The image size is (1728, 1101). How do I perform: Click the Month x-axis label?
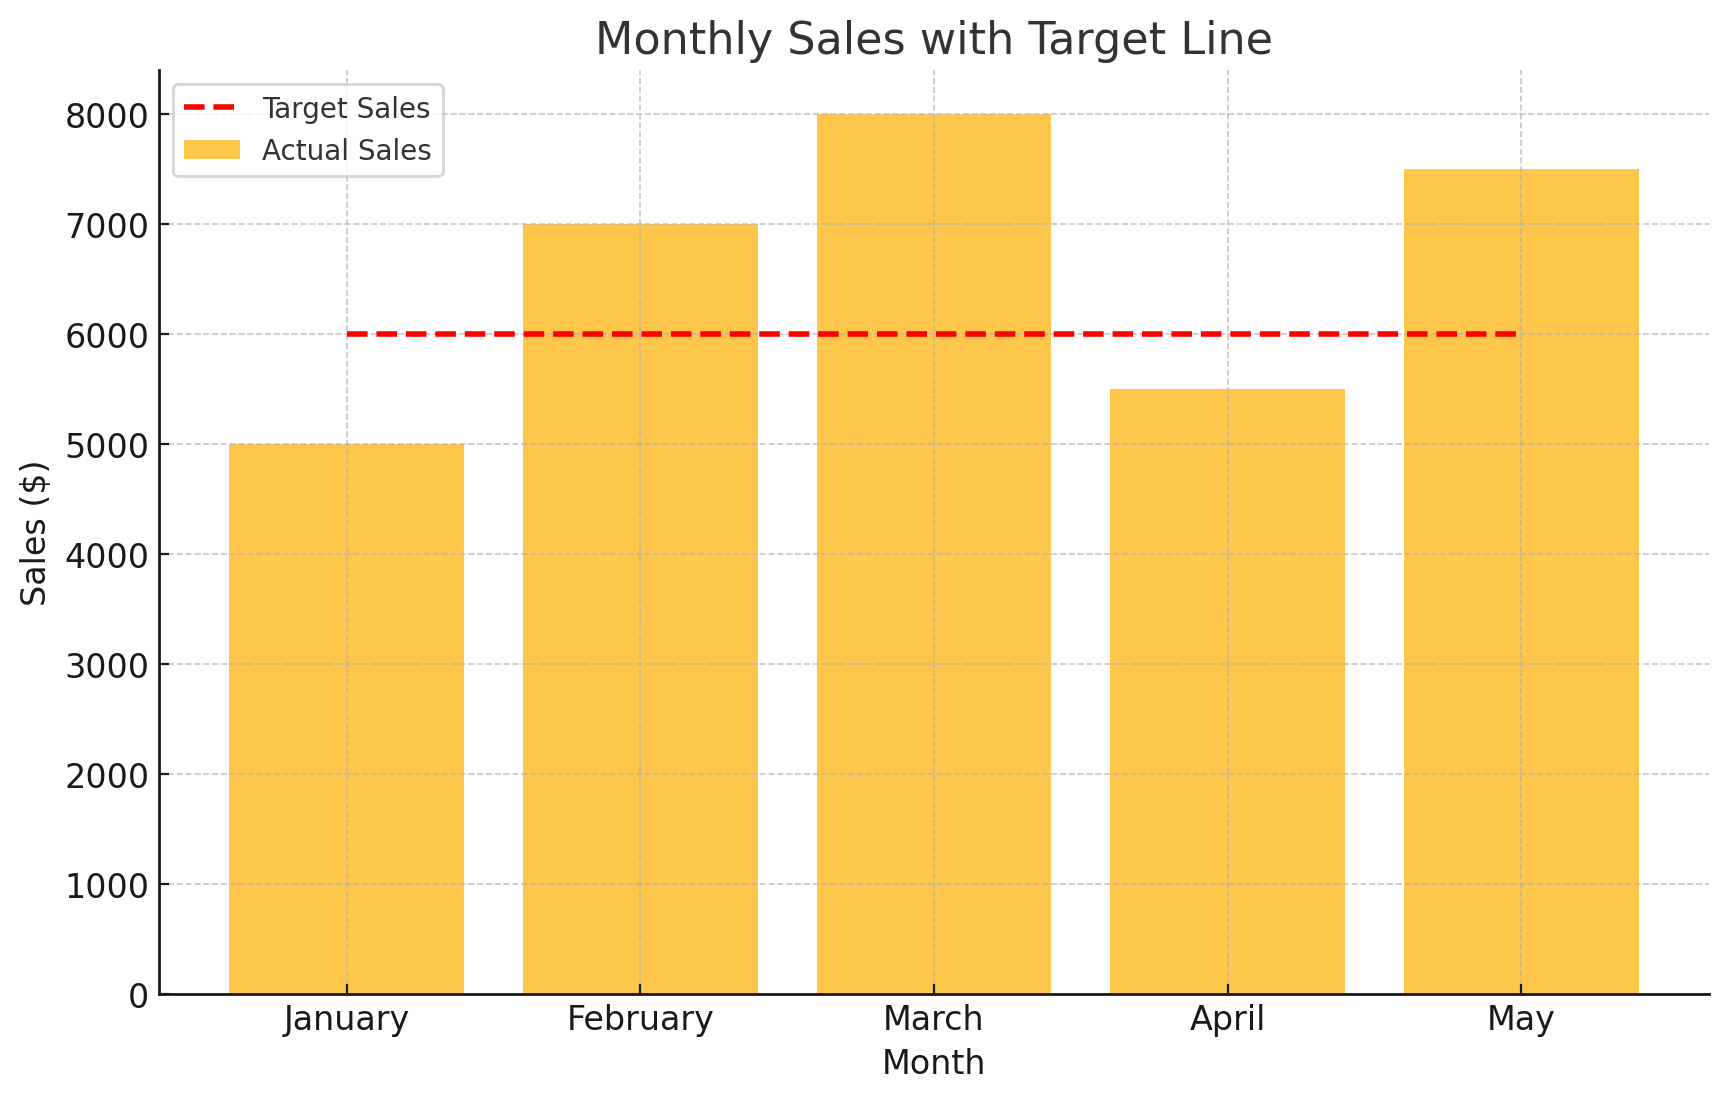coord(933,1063)
